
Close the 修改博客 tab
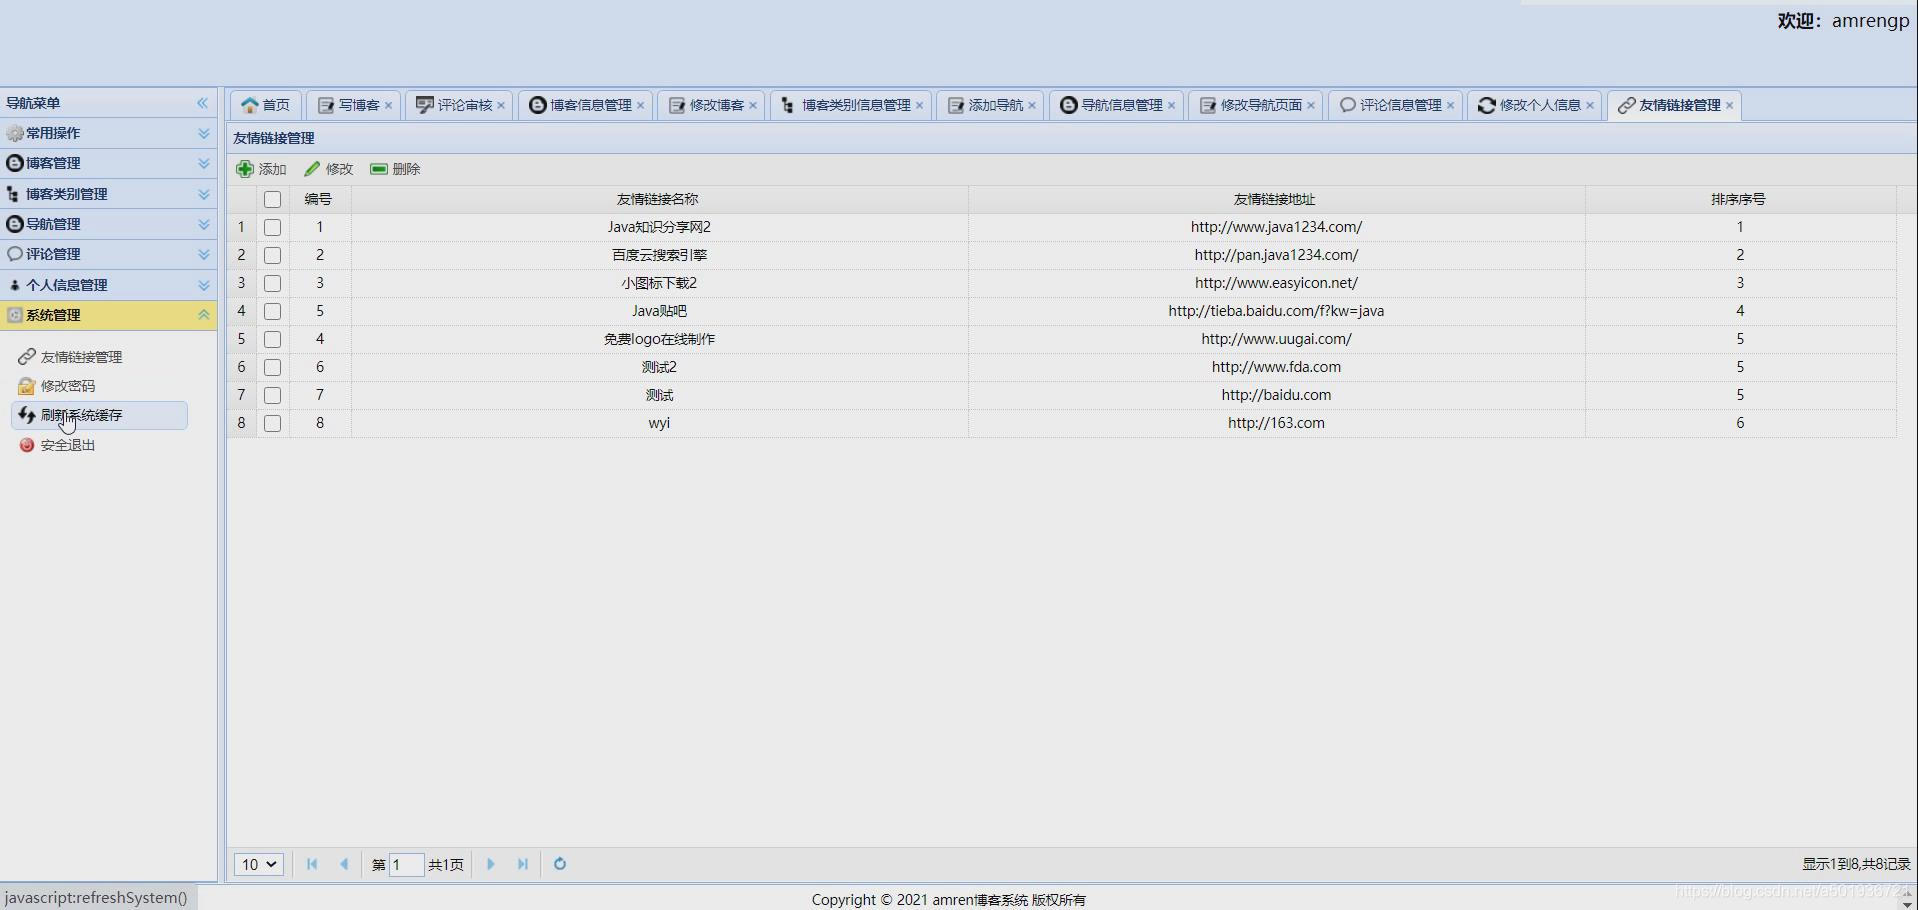(754, 105)
